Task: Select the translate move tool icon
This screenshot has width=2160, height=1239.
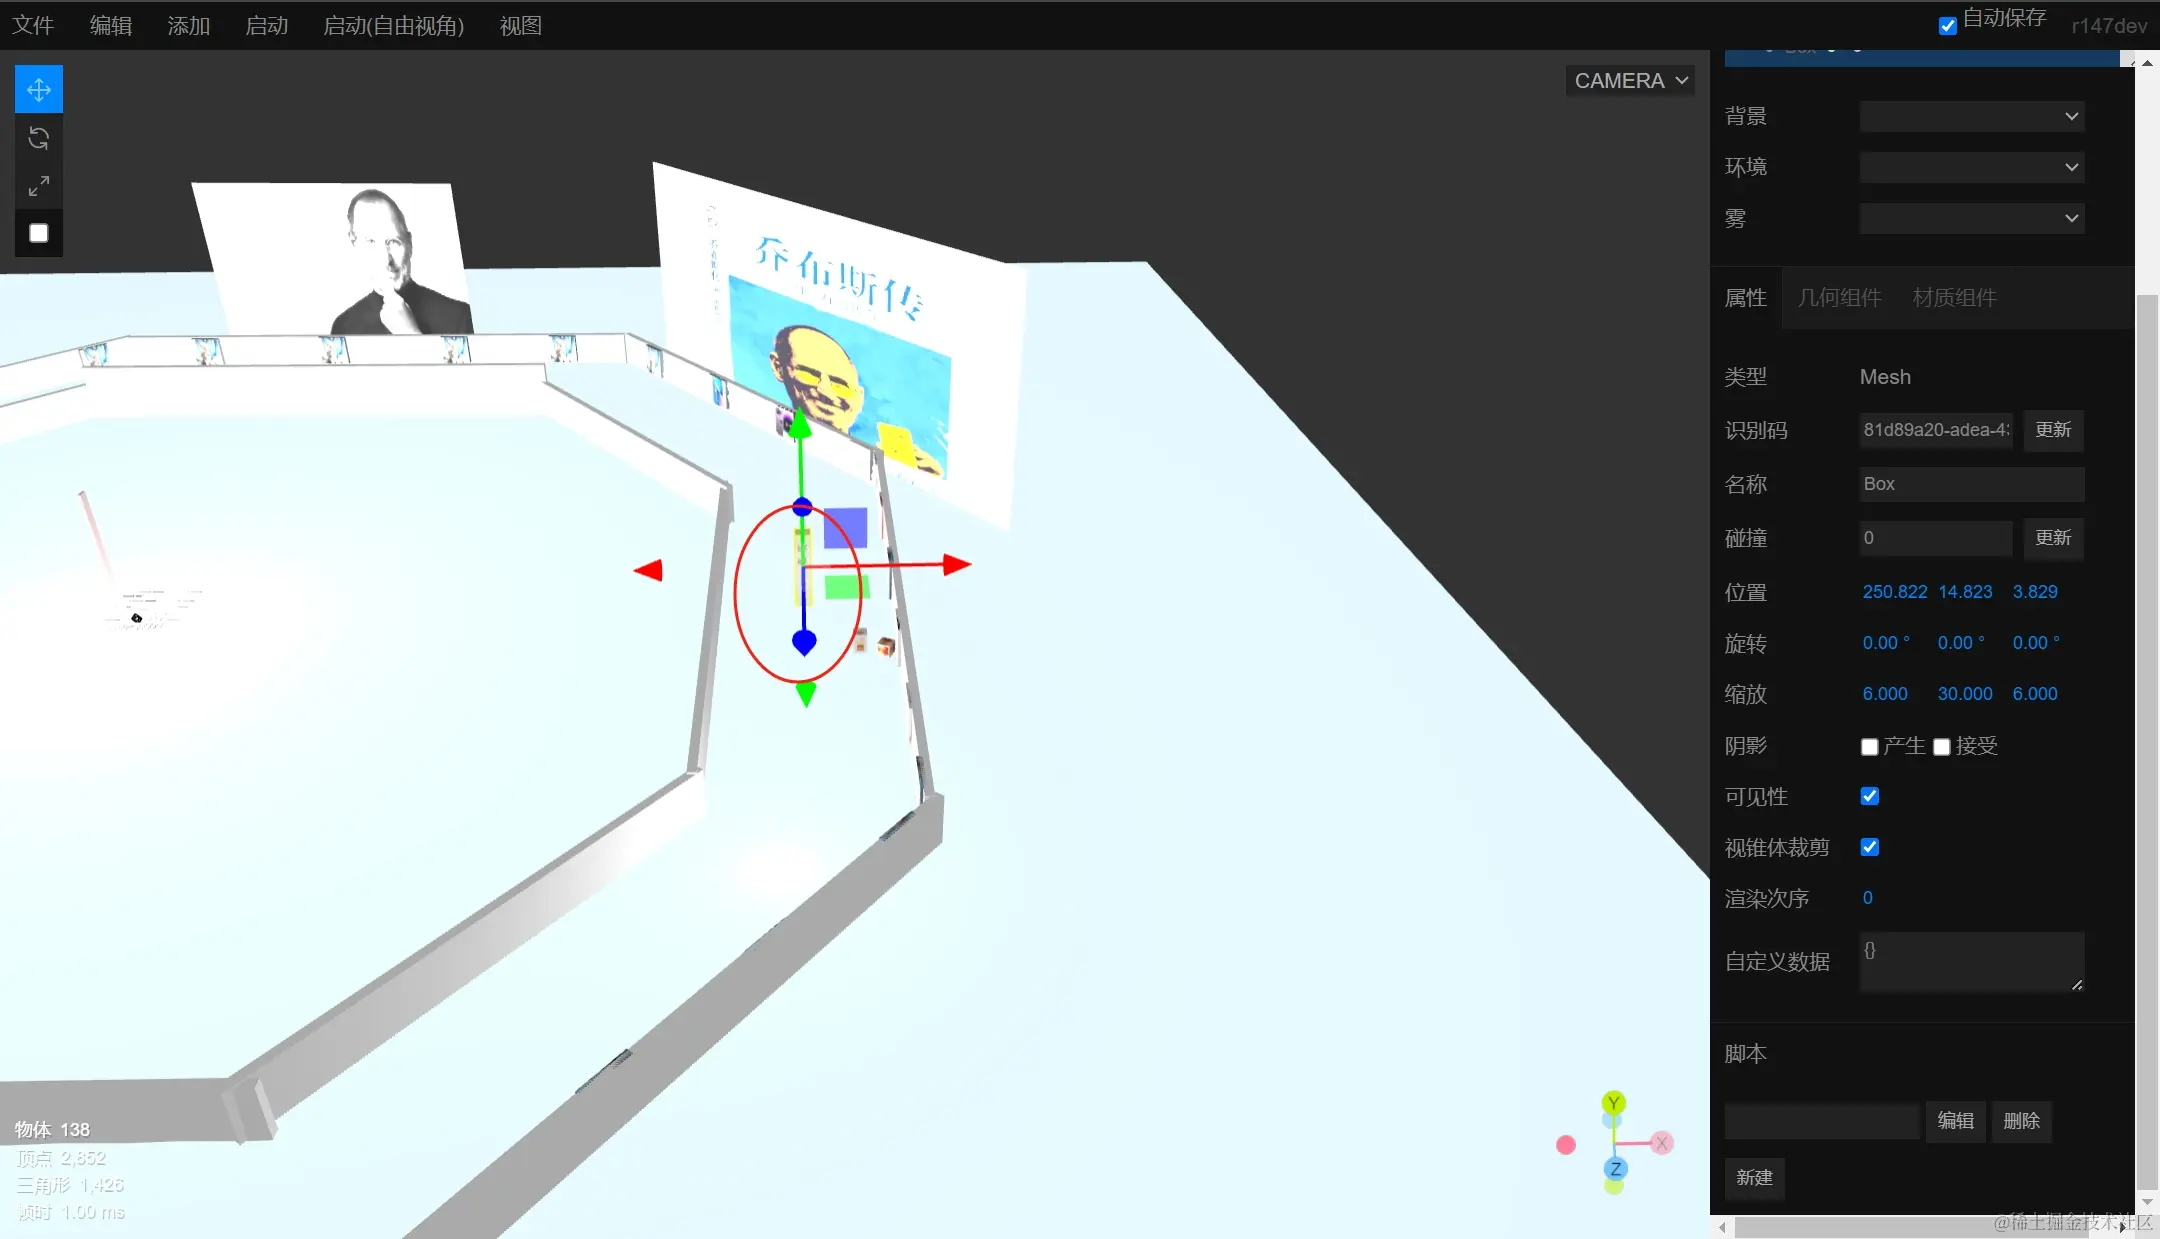Action: pyautogui.click(x=39, y=90)
